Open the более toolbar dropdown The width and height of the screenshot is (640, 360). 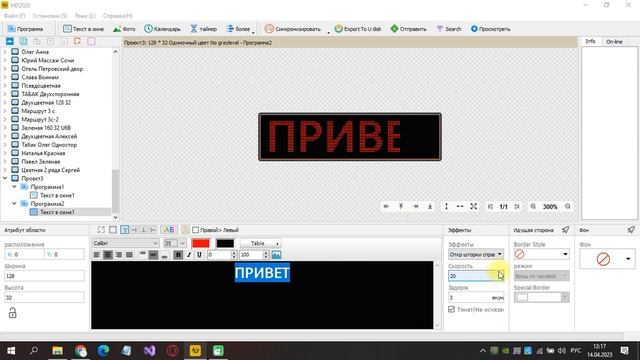240,29
